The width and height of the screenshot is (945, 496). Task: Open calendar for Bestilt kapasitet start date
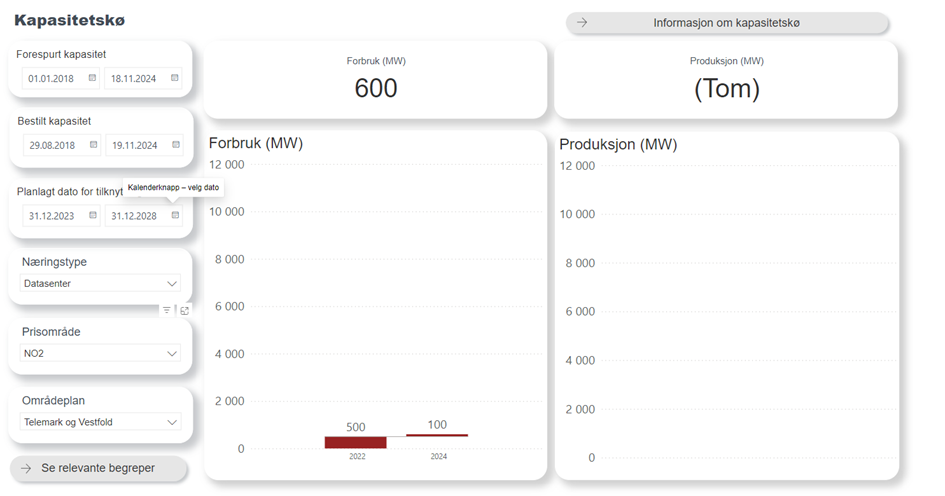tap(94, 145)
